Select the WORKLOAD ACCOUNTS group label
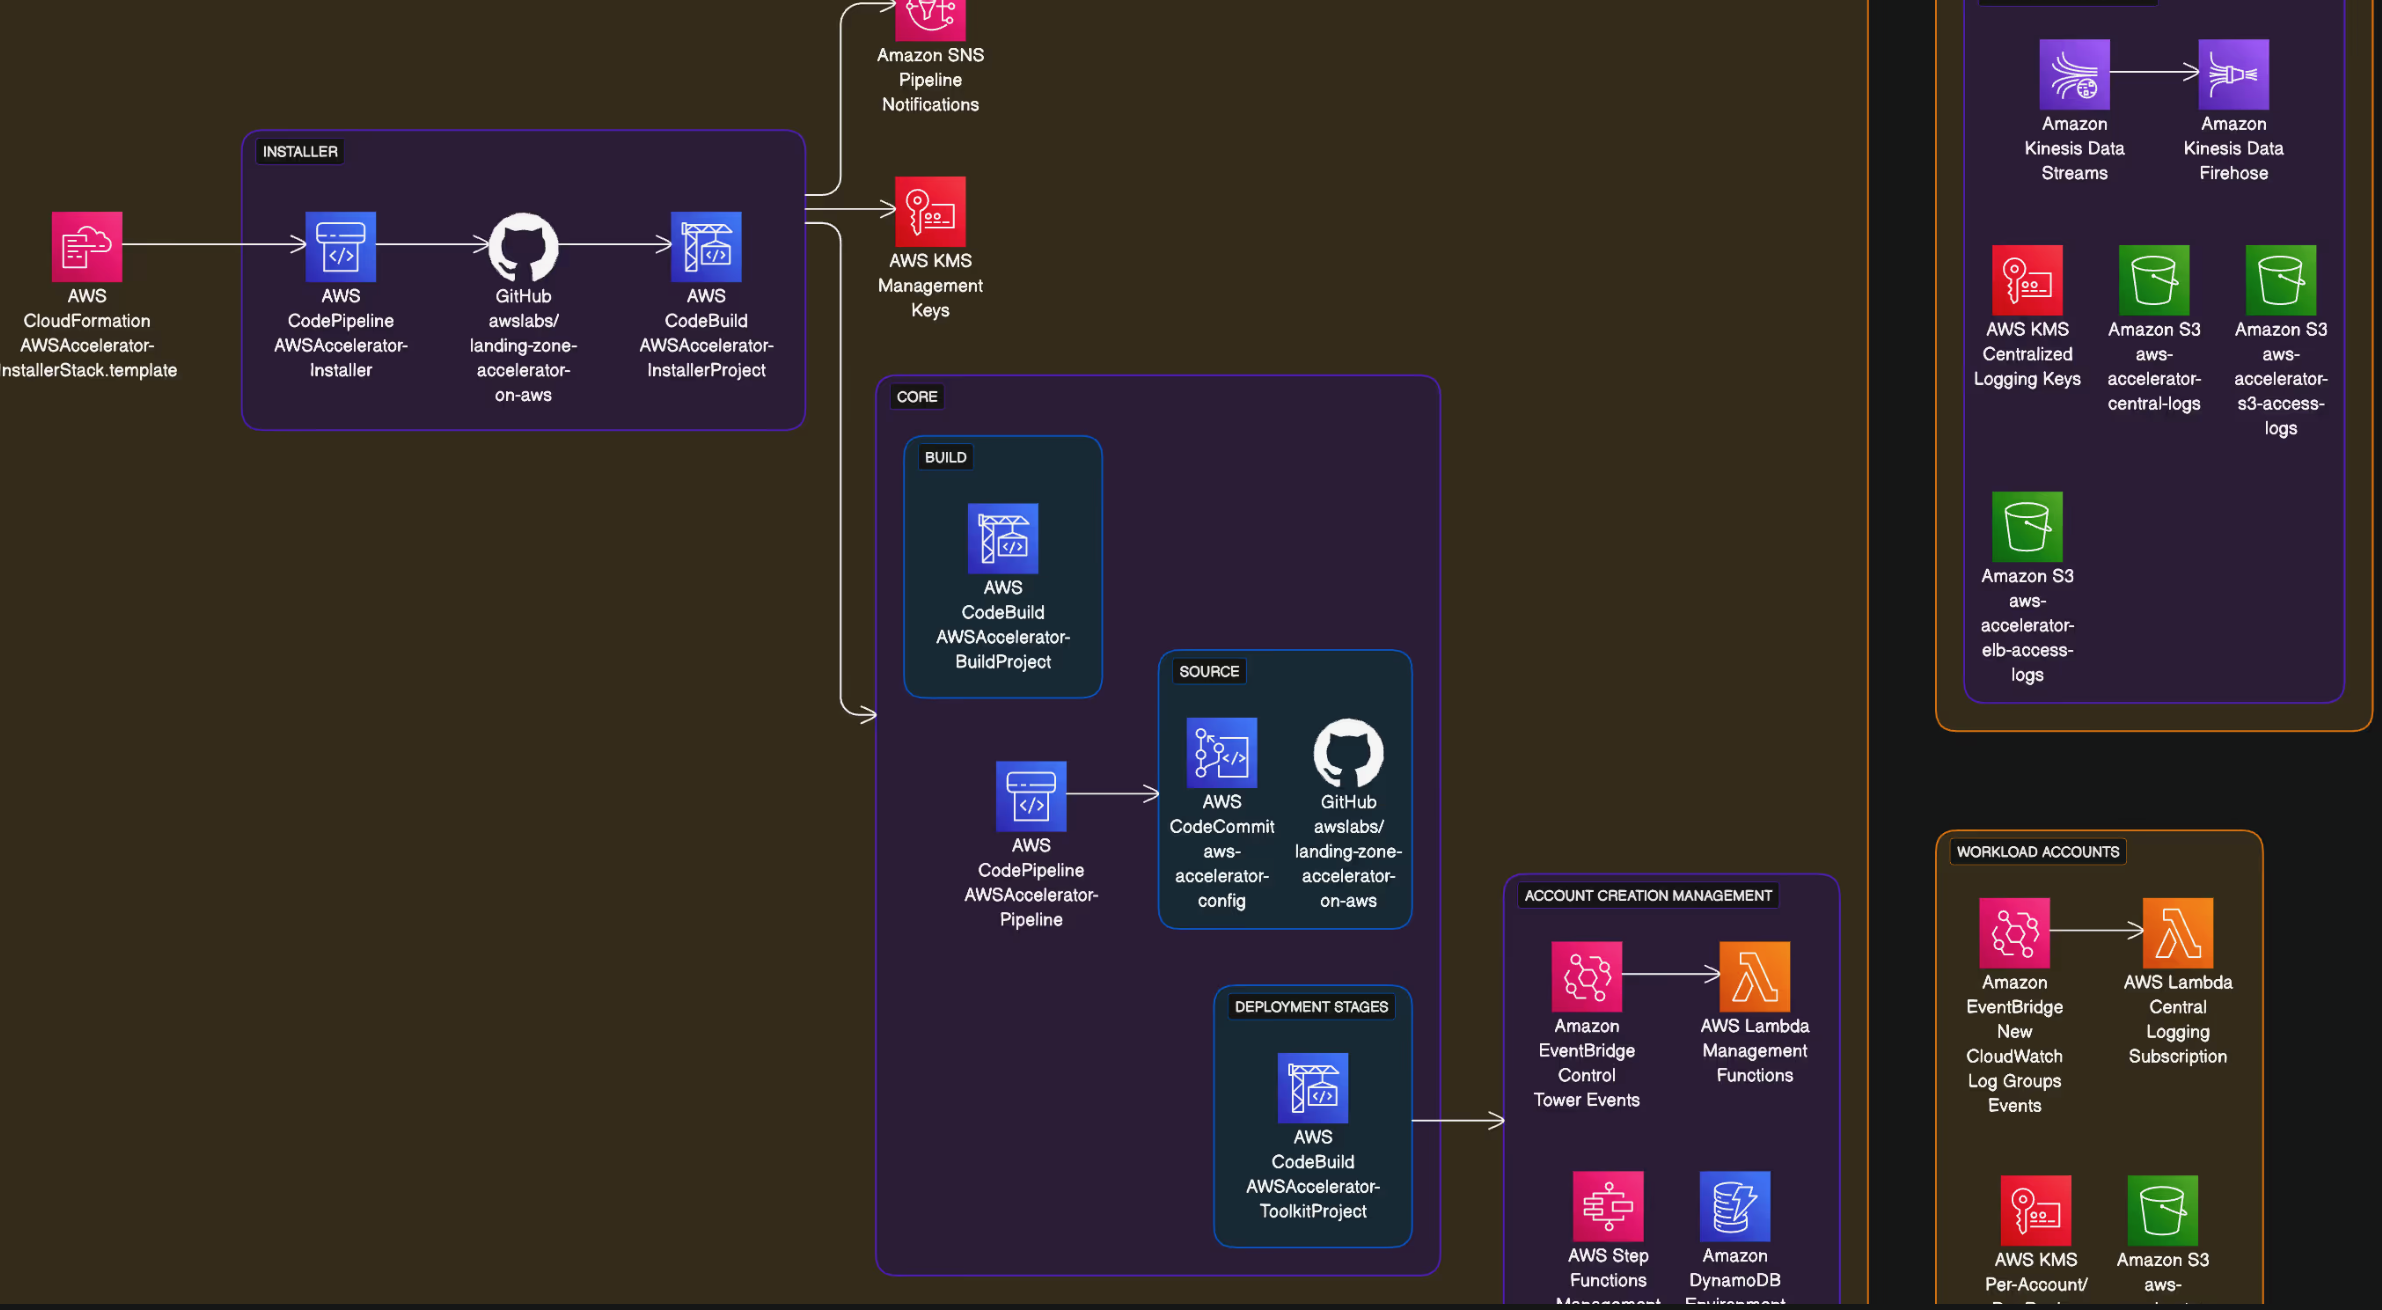 tap(2038, 852)
